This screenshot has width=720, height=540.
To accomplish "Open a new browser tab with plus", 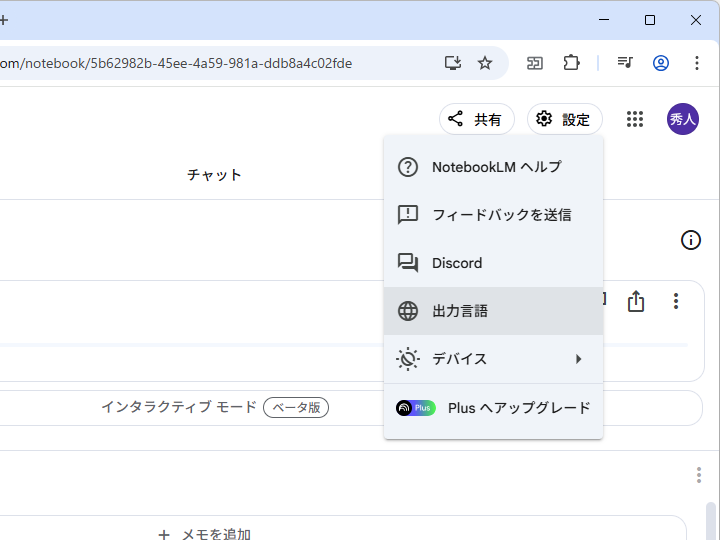I will click(4, 20).
